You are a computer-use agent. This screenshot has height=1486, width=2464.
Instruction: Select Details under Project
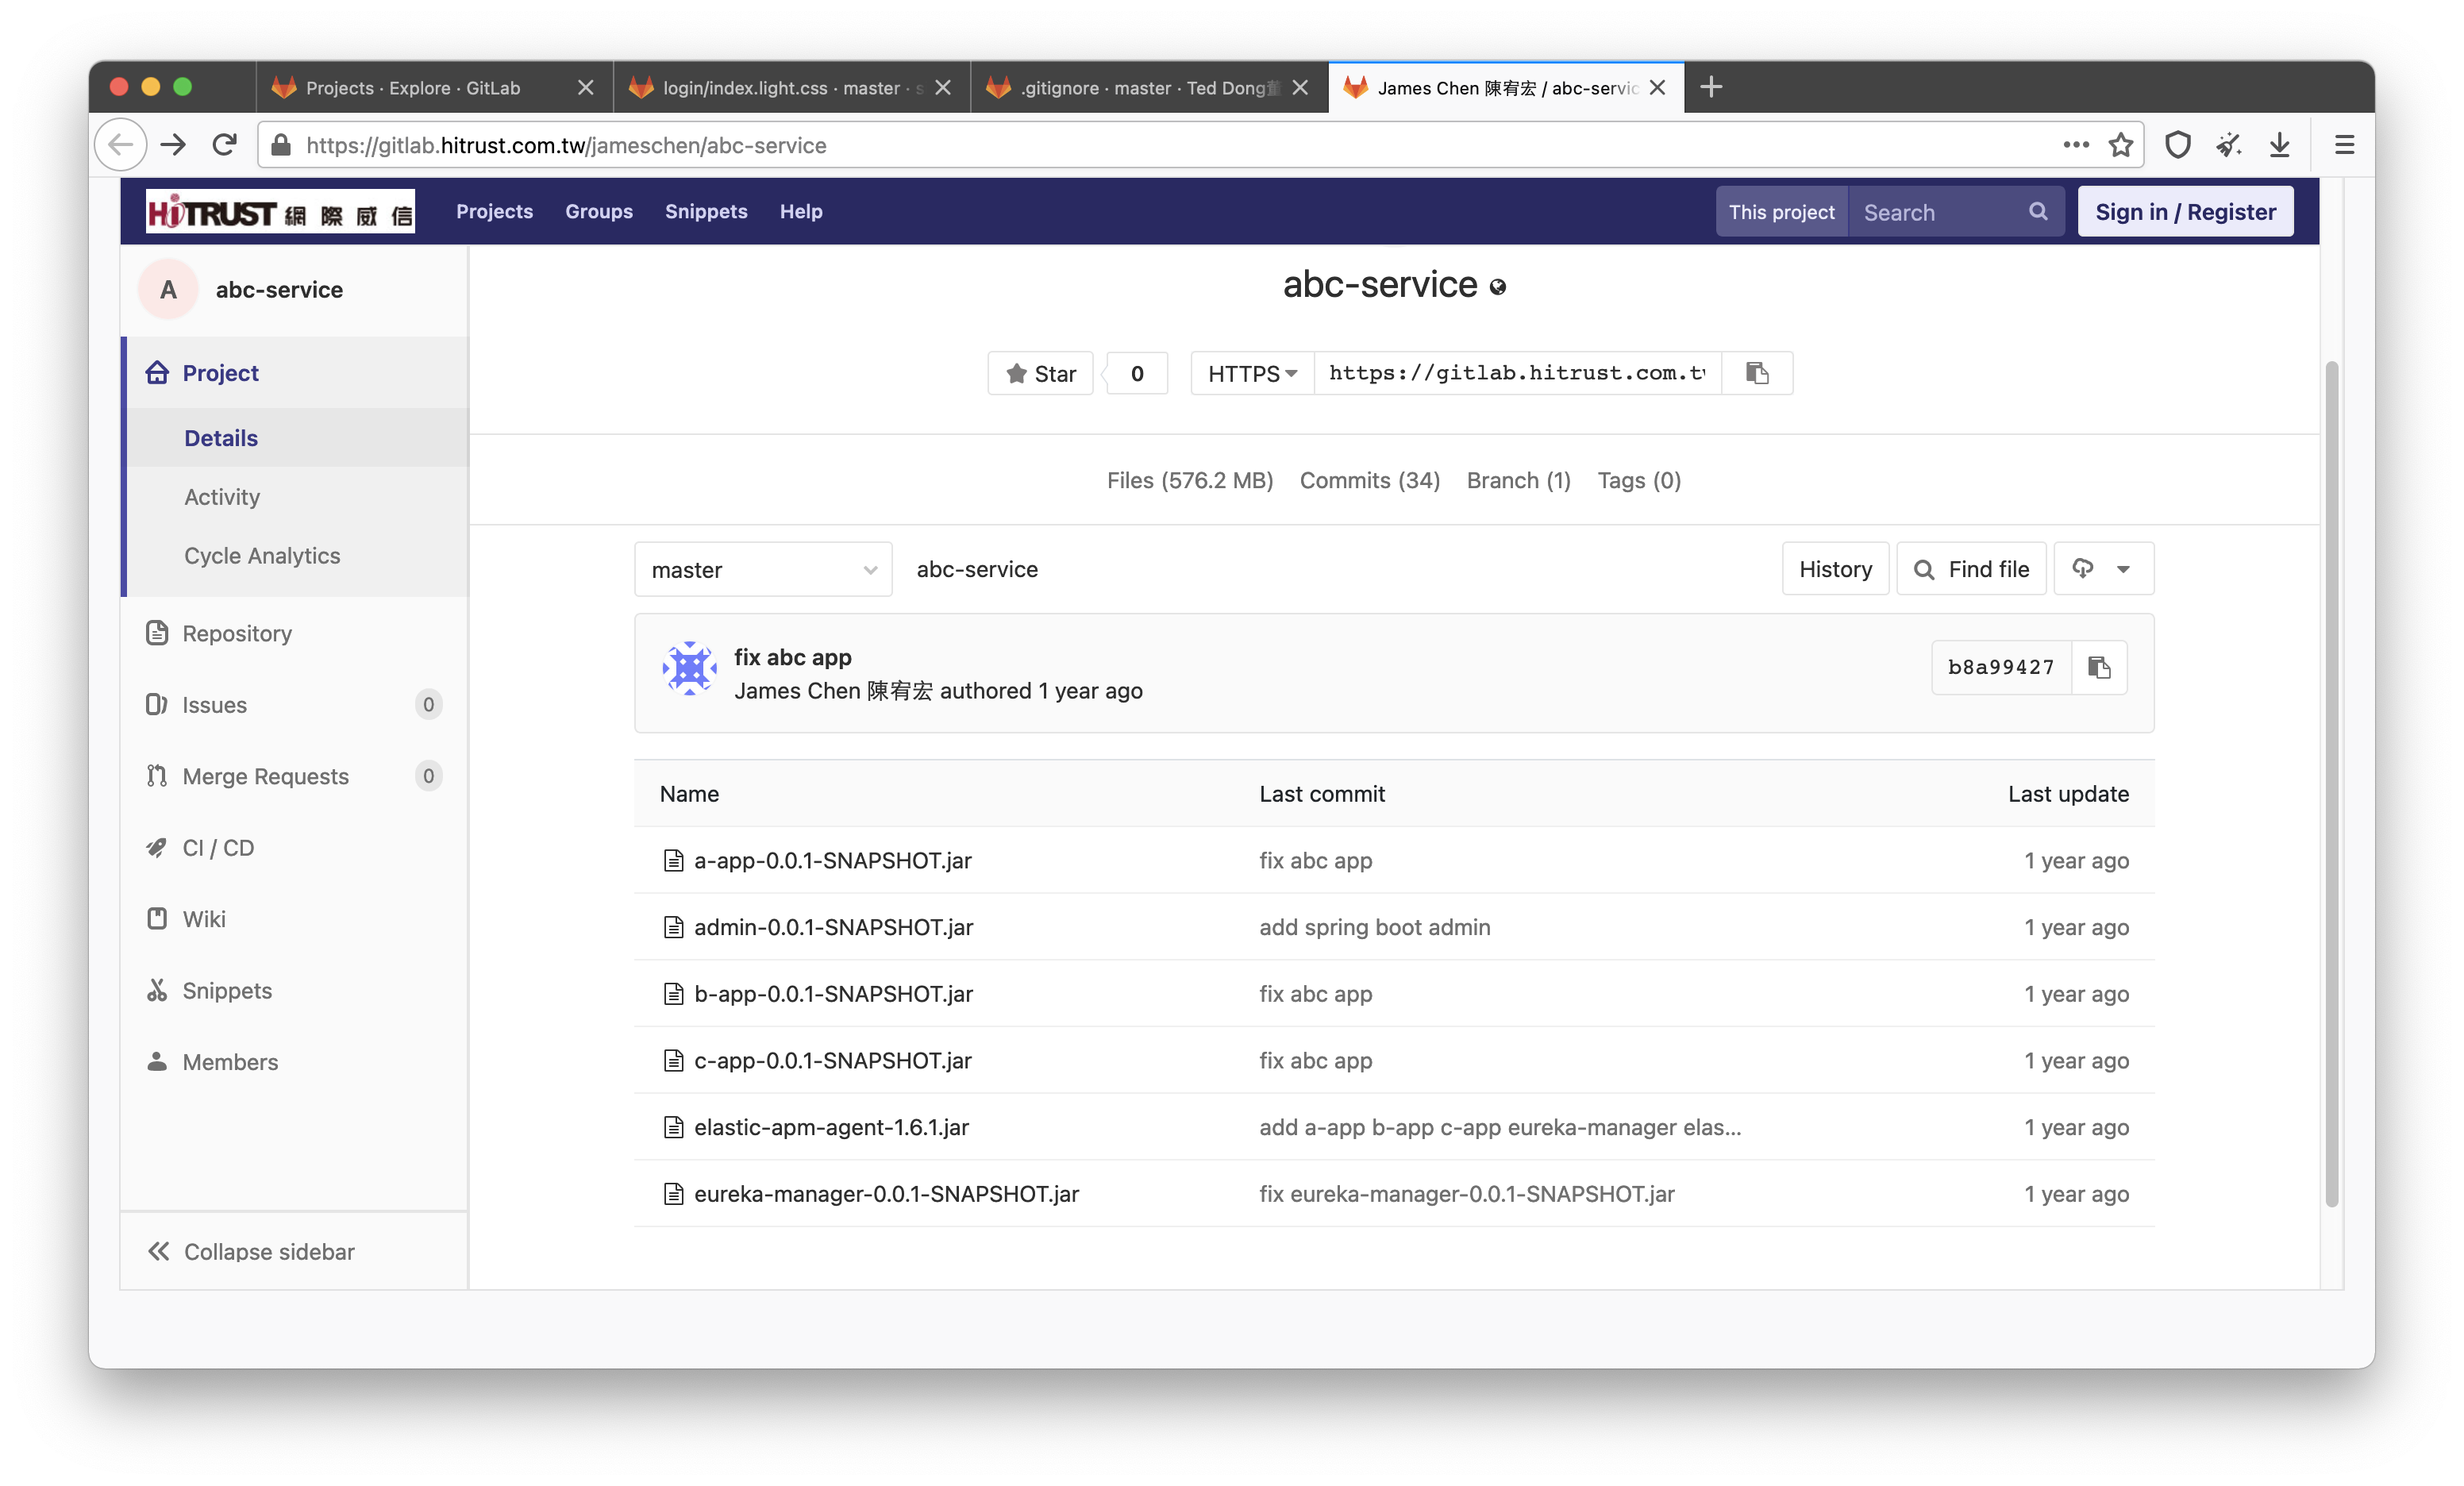point(221,438)
